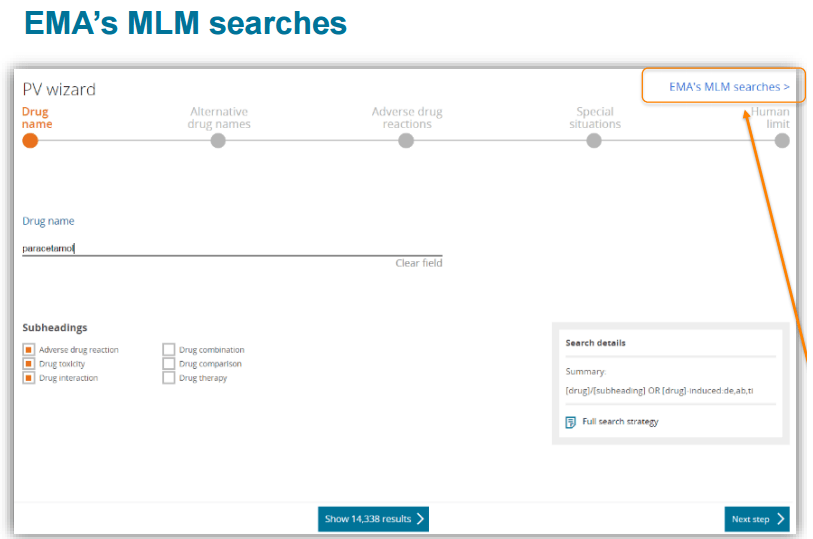Click Clear field under drug name
This screenshot has height=539, width=813.
418,263
